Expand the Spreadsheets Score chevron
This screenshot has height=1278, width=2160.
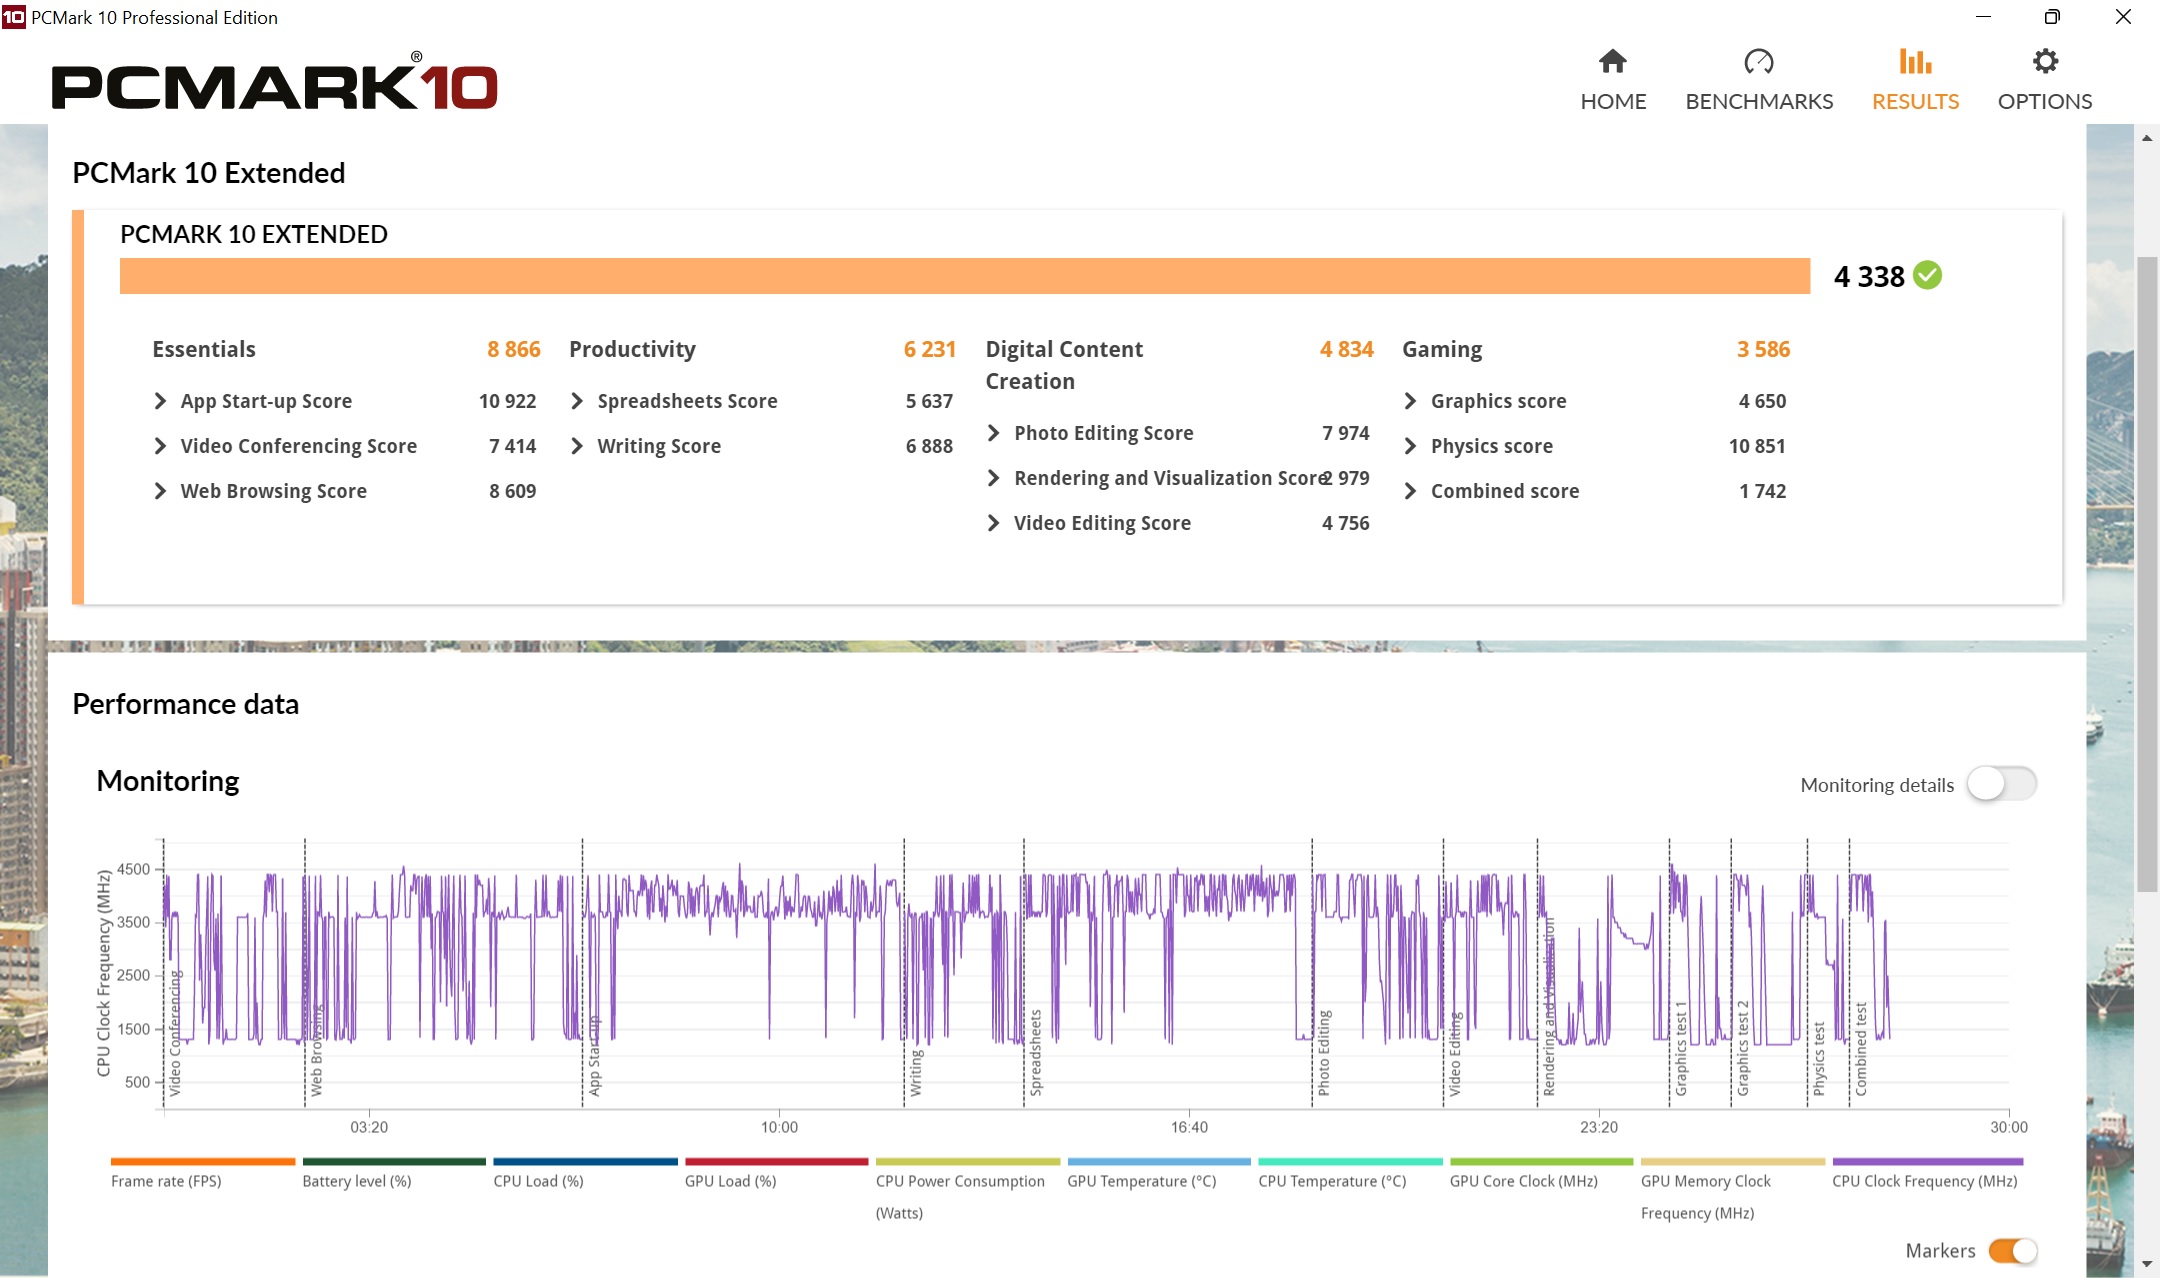click(577, 401)
